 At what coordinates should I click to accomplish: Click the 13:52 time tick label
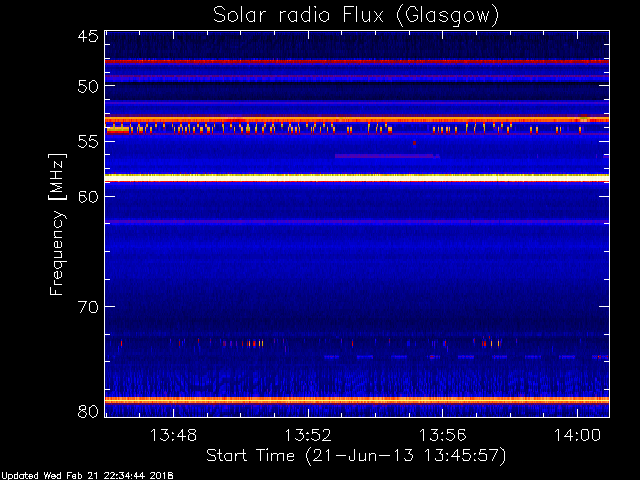click(308, 435)
